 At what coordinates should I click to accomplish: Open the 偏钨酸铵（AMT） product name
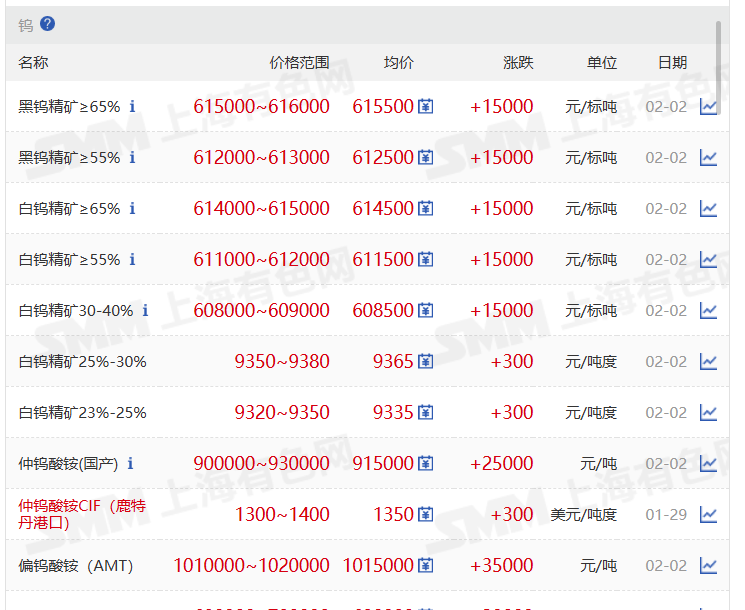(x=76, y=565)
